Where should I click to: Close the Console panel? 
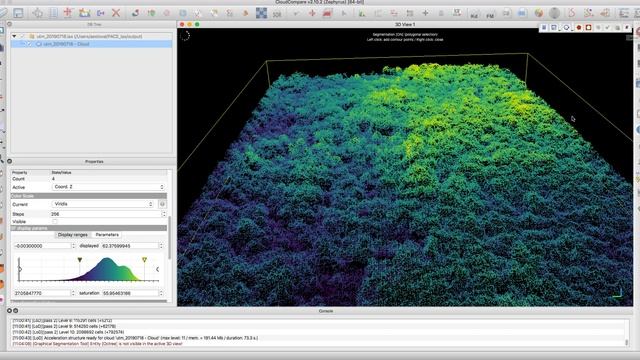[x=9, y=311]
